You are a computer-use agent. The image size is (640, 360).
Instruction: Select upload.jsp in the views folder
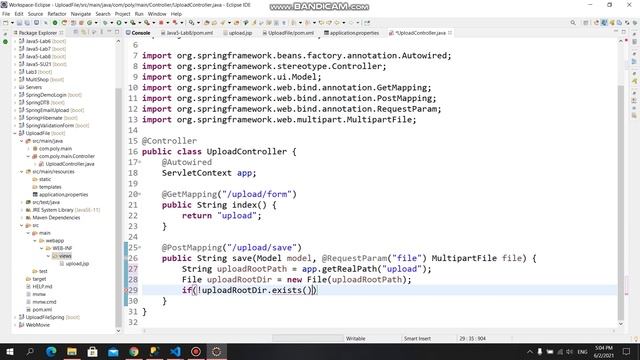77,264
